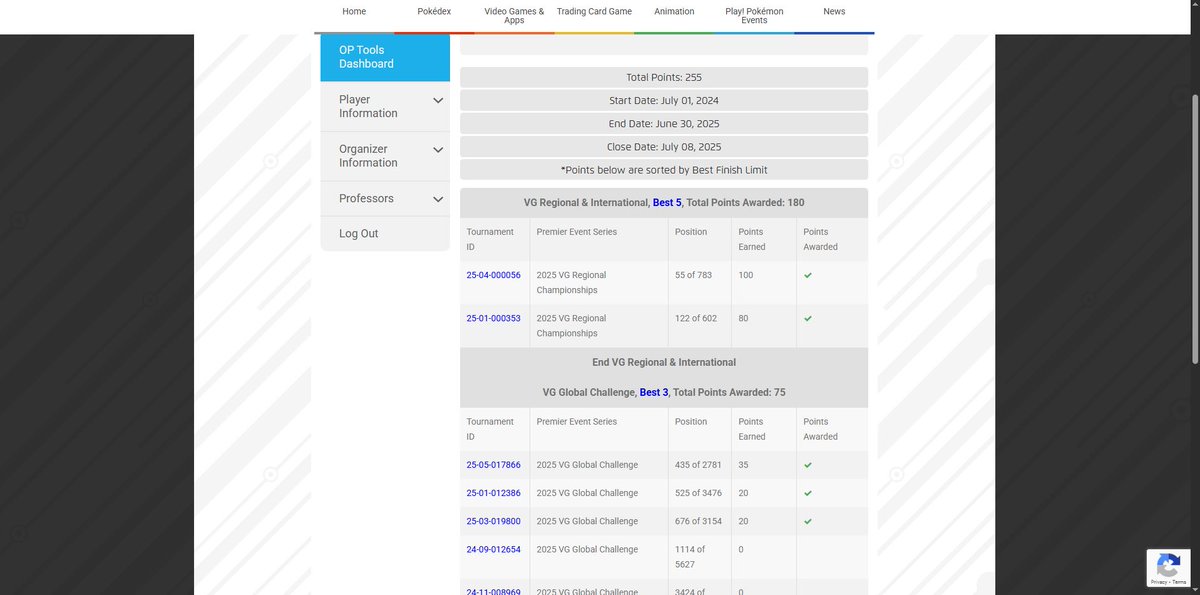Open Trading Card Game tab

tap(594, 12)
